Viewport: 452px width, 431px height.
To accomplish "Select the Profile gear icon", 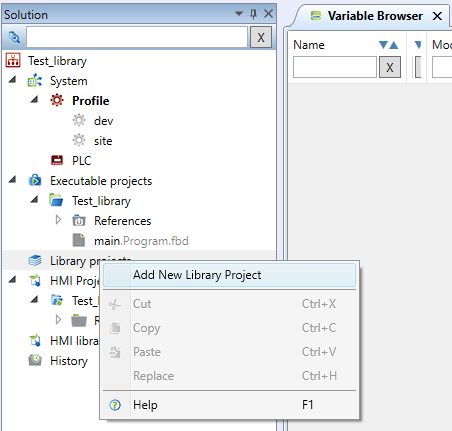I will click(x=57, y=100).
